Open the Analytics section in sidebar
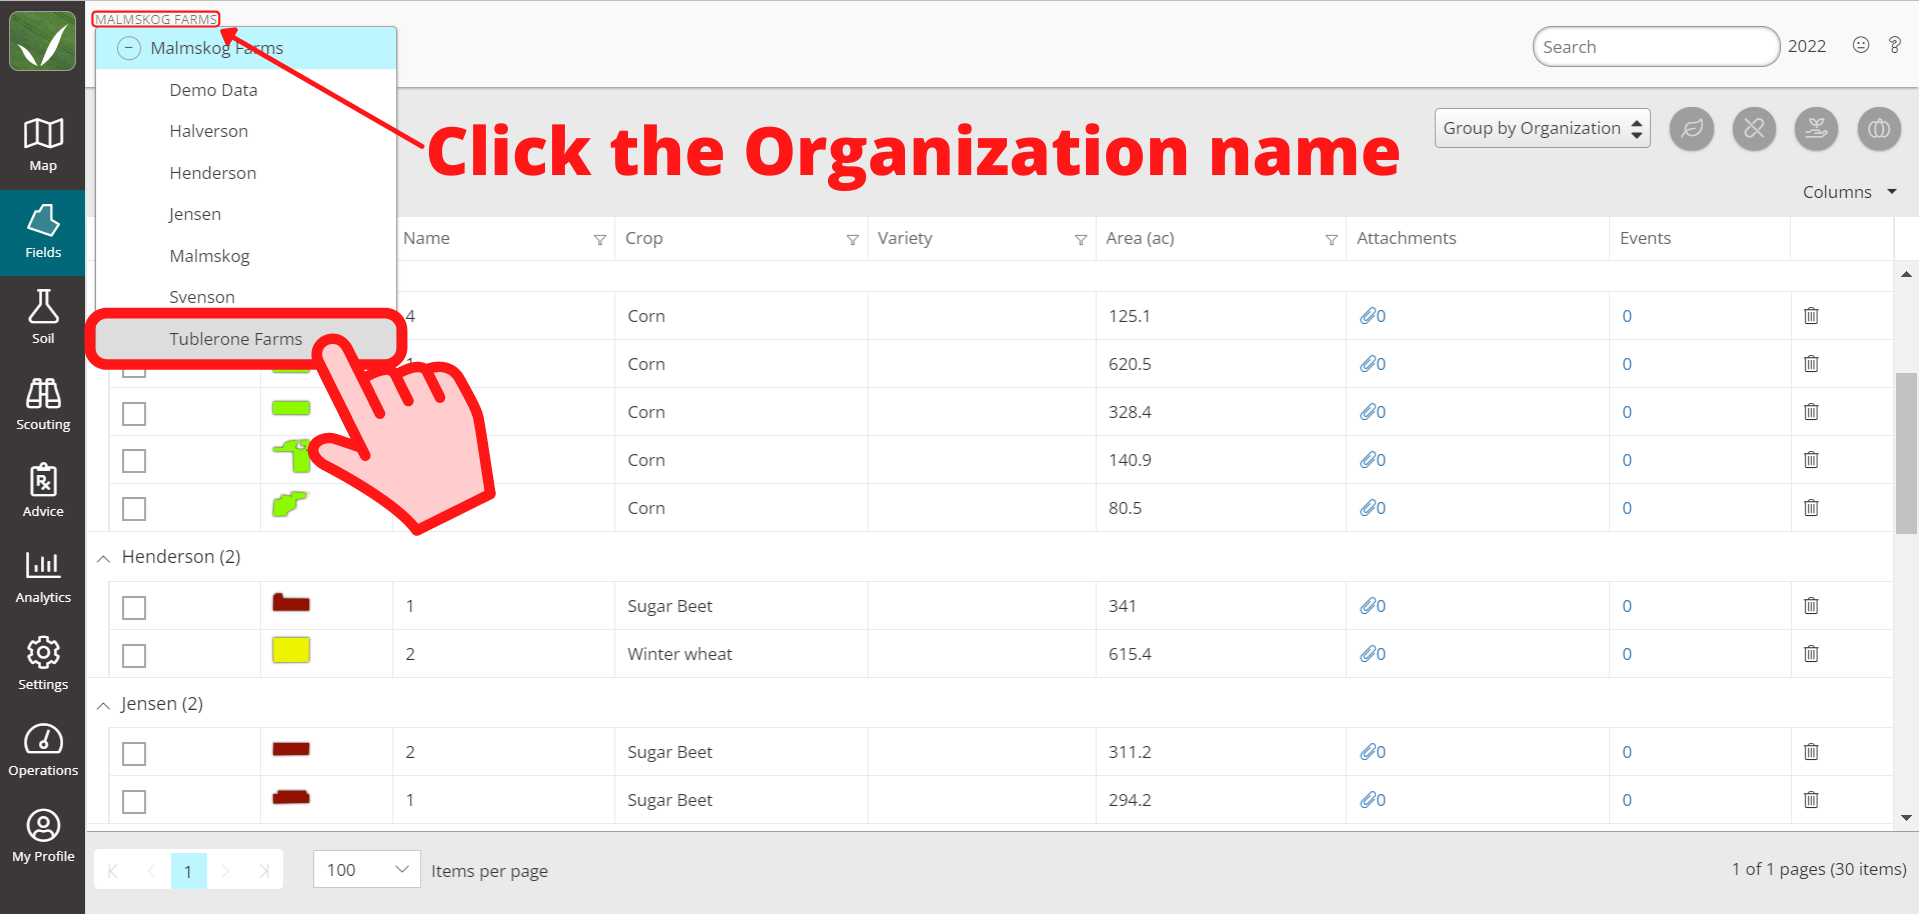The width and height of the screenshot is (1919, 914). [x=43, y=577]
